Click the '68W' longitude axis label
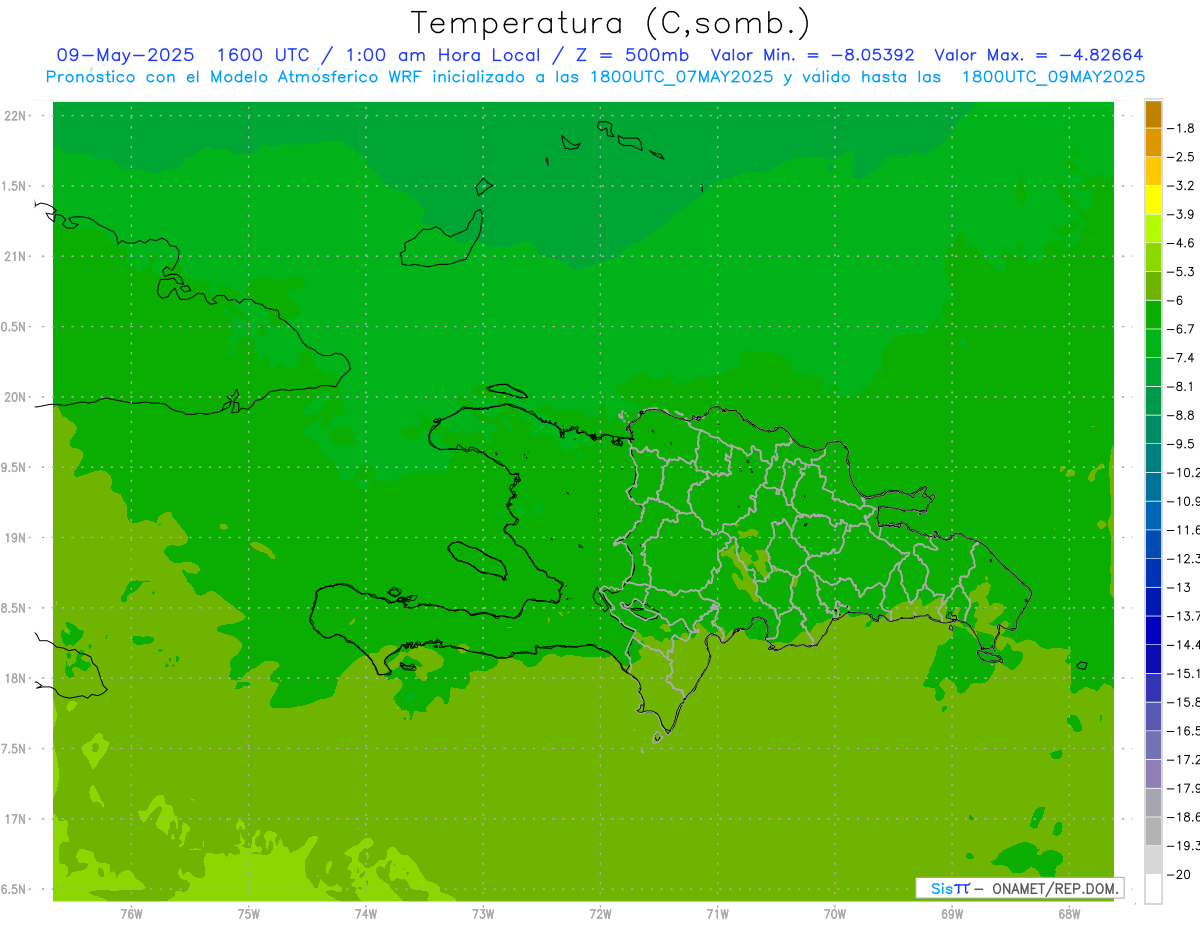This screenshot has width=1200, height=927. [1068, 914]
